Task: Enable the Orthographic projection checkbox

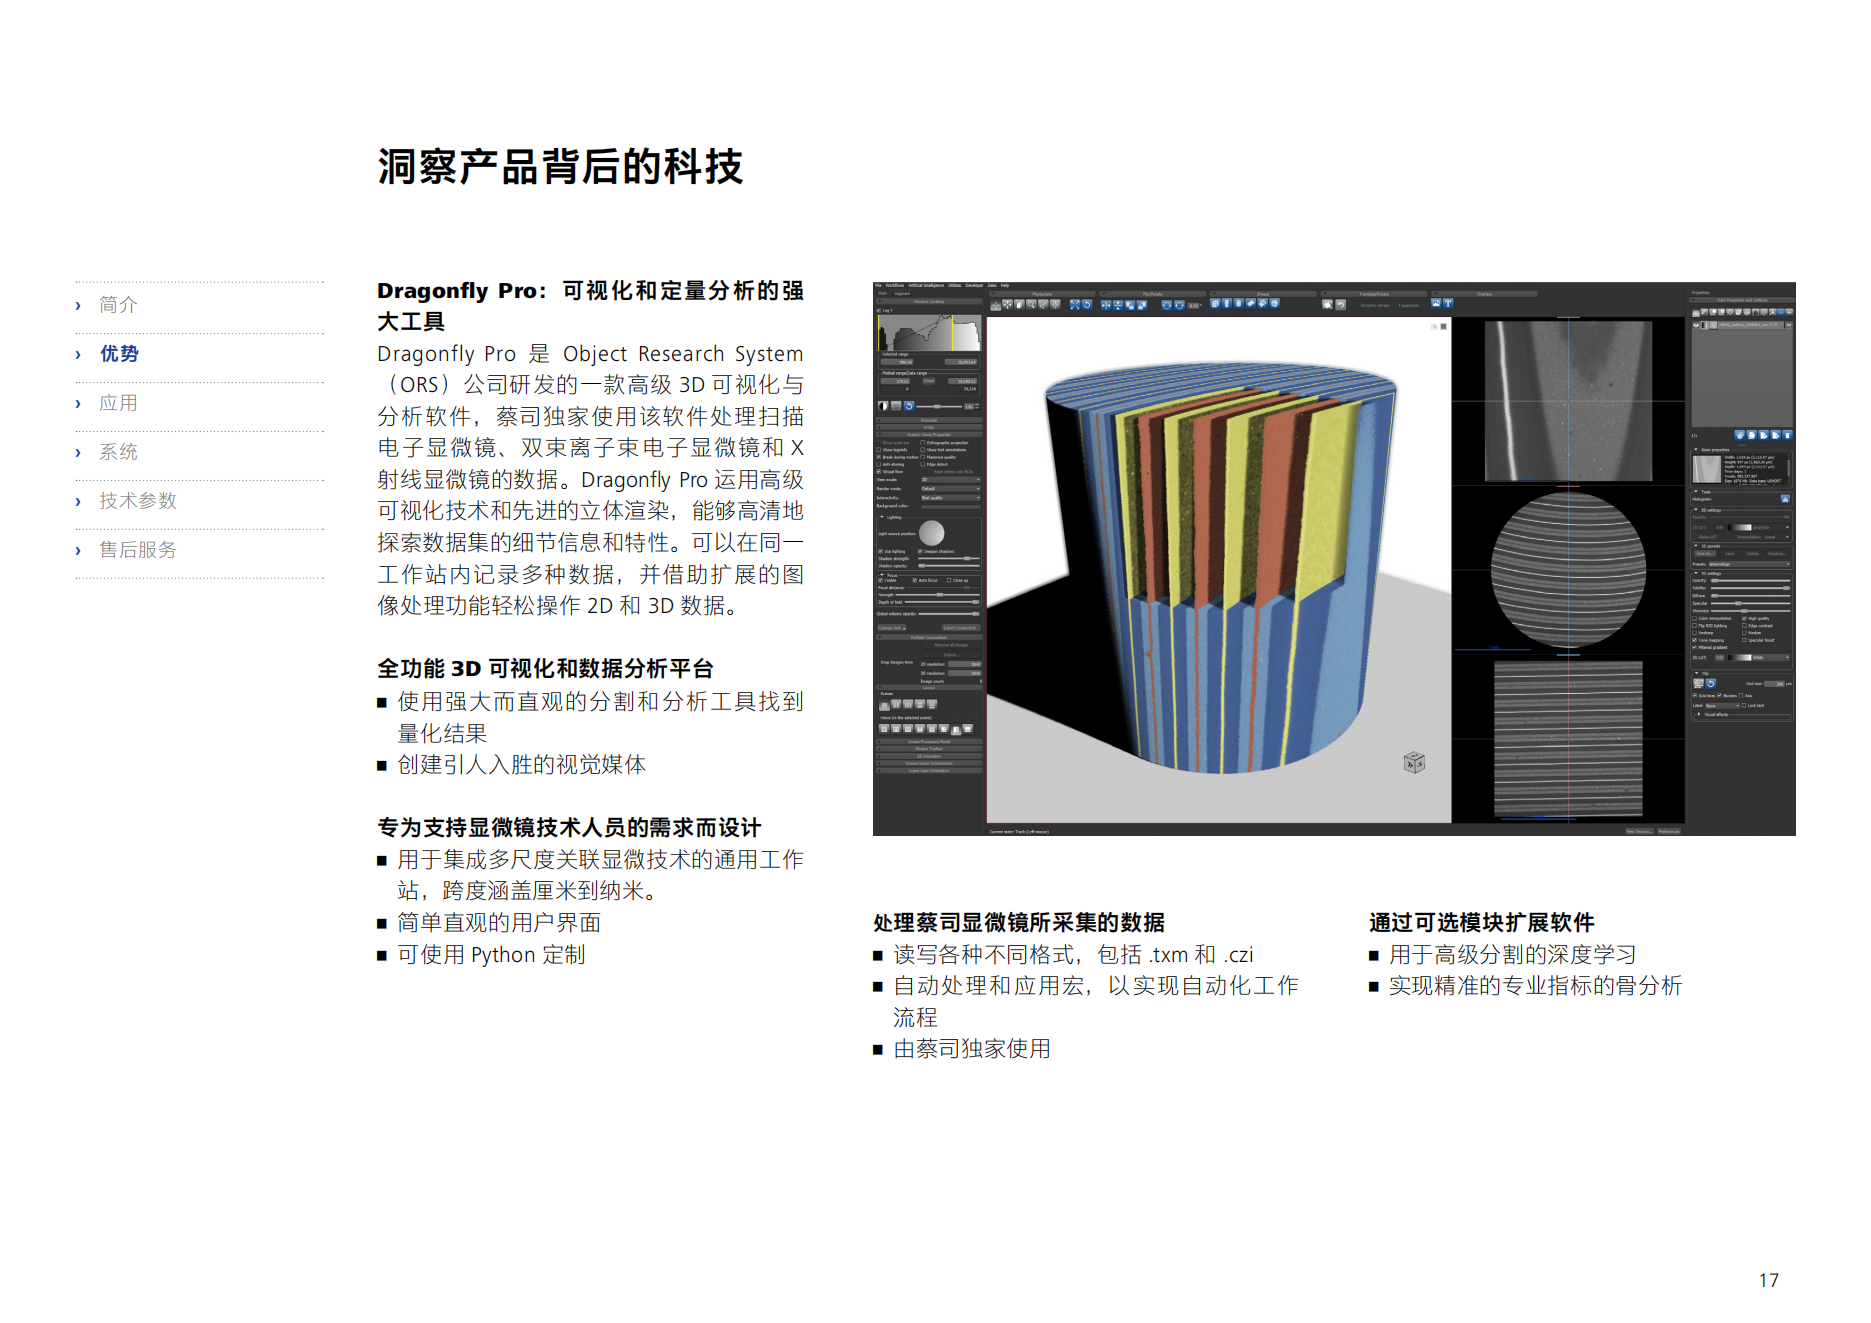Action: 922,443
